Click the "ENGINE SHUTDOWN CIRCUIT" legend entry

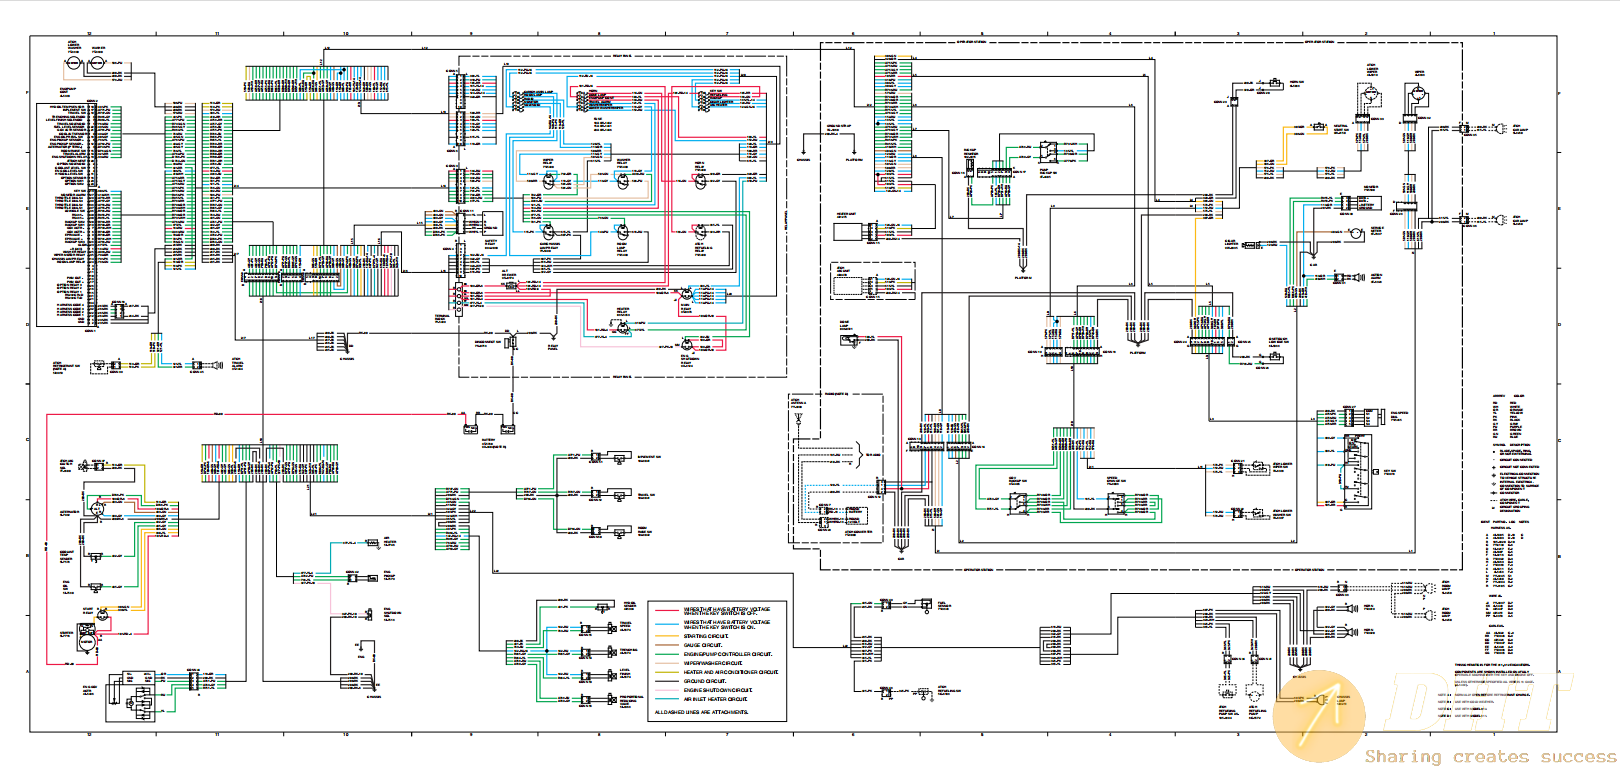pyautogui.click(x=718, y=690)
